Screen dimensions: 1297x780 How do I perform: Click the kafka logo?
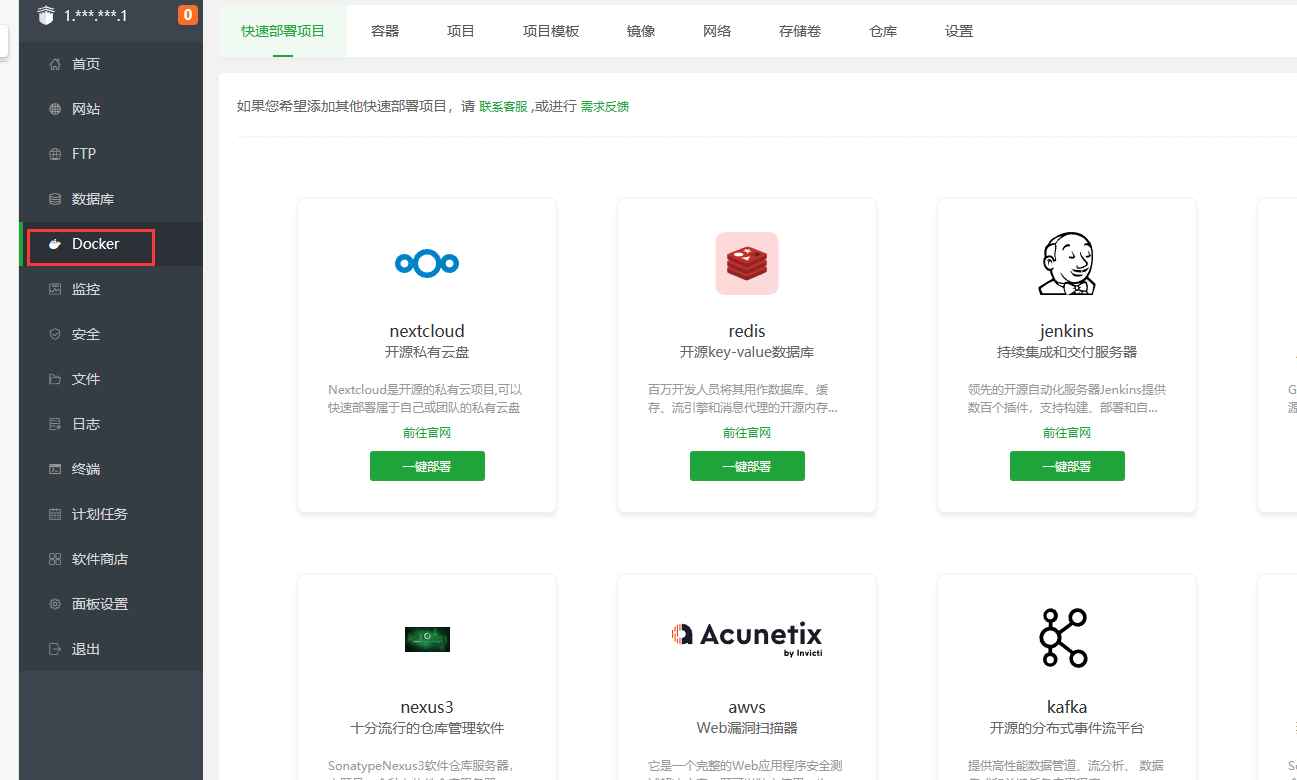[x=1063, y=638]
